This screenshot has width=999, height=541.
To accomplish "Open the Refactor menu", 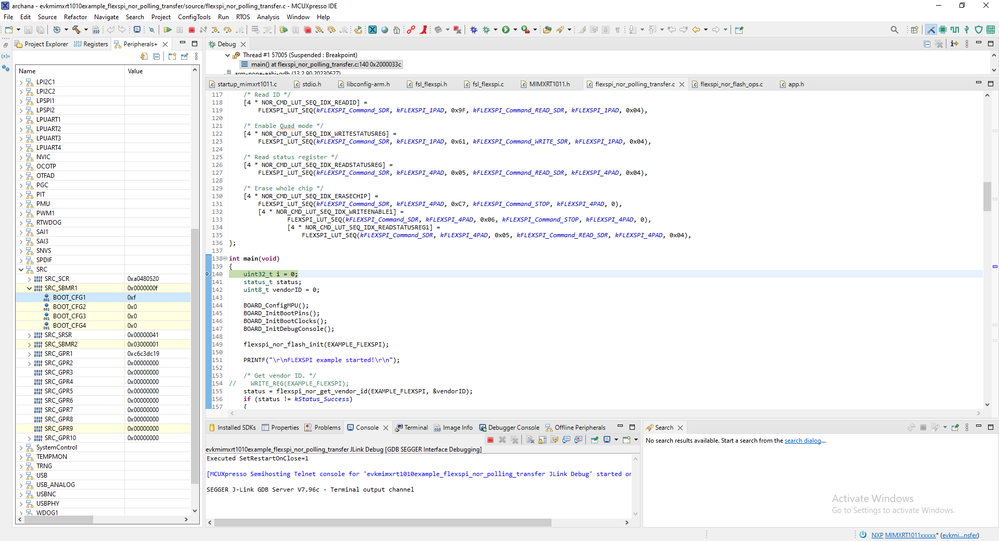I will [x=75, y=17].
